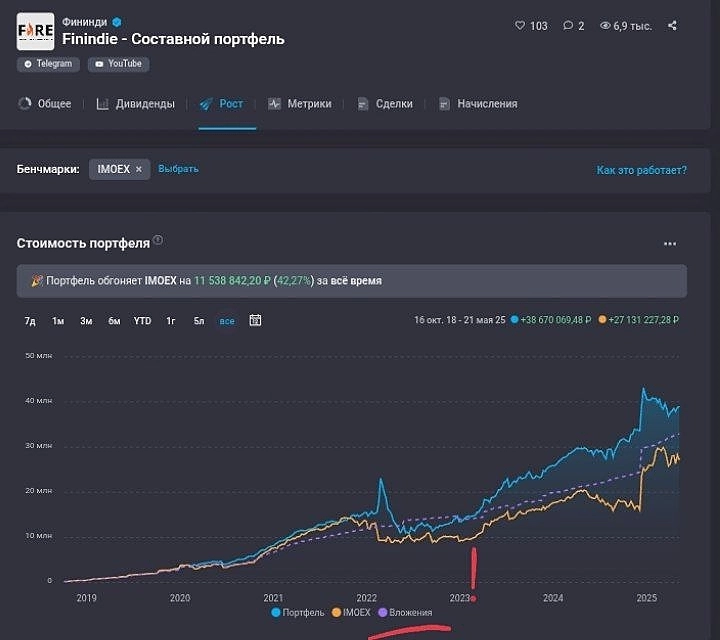Open the calendar date picker icon
The image size is (720, 640).
coord(255,321)
